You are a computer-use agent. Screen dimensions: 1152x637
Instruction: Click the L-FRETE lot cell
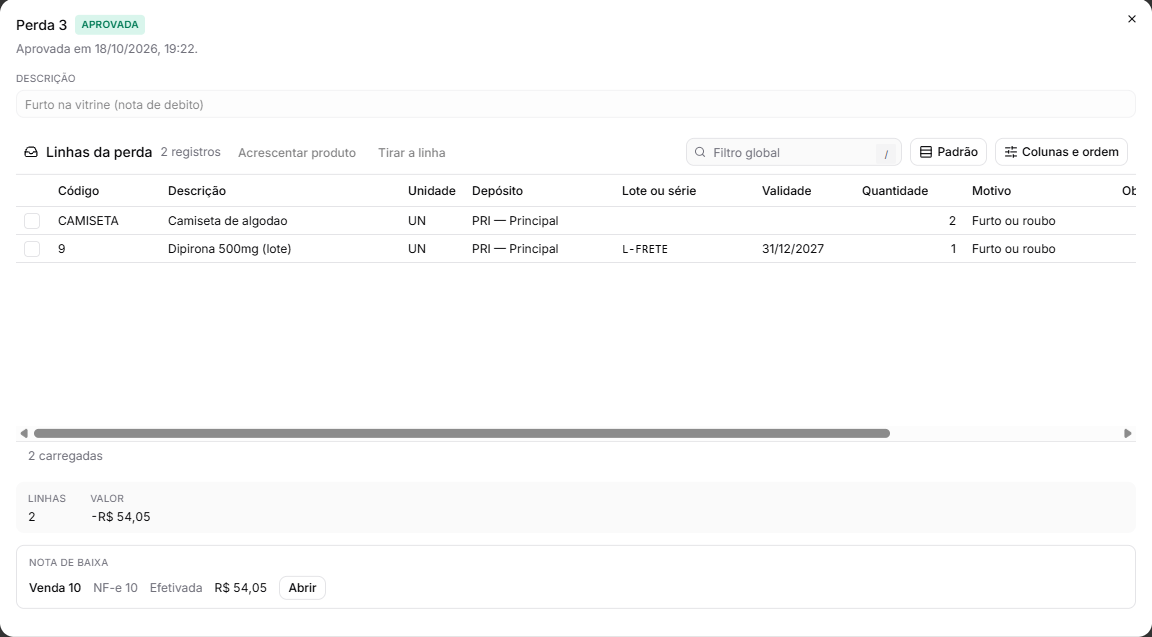(645, 249)
